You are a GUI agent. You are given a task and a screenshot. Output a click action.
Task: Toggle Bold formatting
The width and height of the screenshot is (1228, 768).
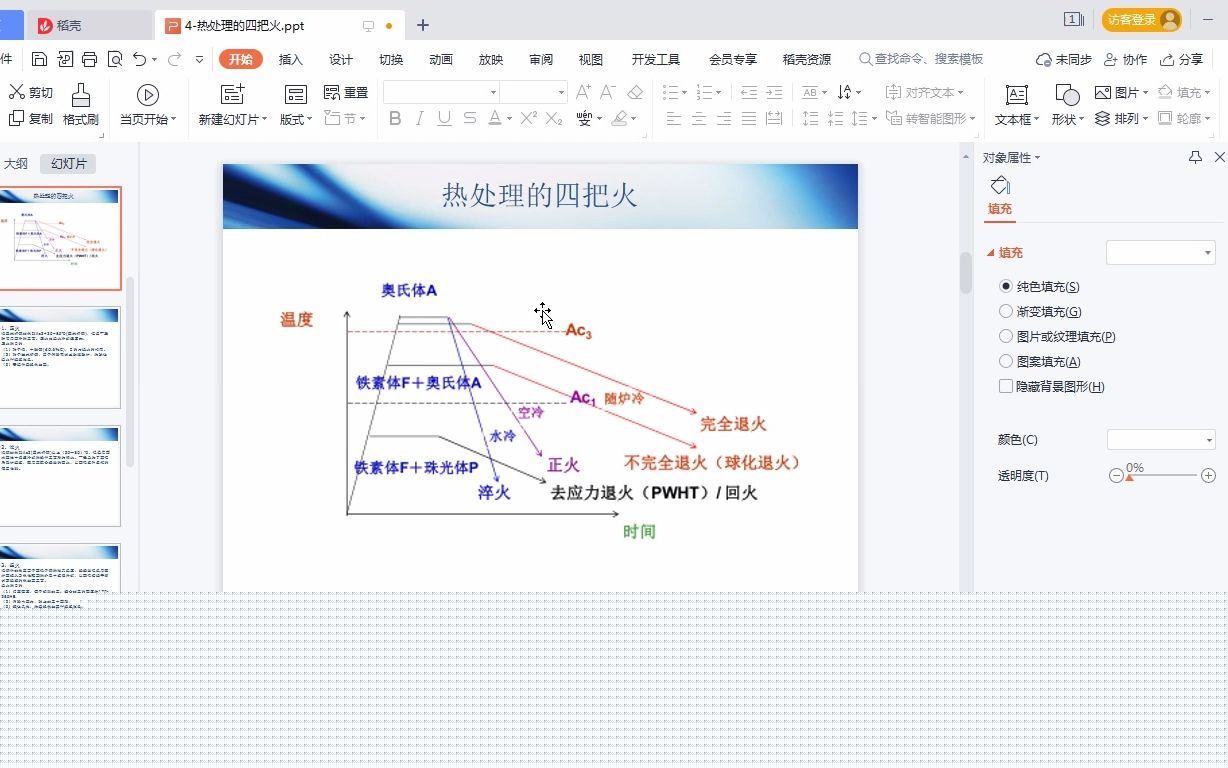point(395,119)
